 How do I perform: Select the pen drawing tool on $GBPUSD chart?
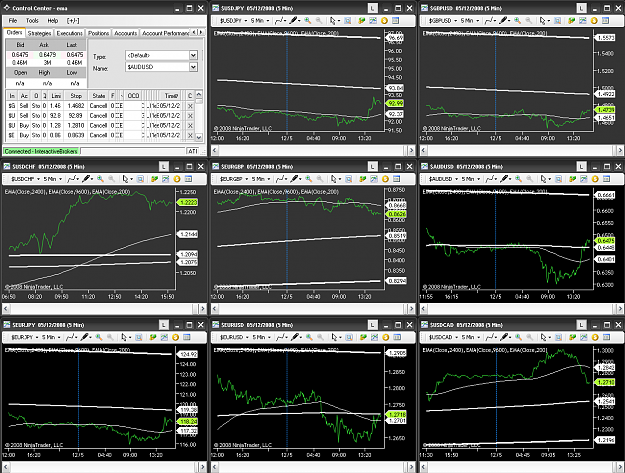pos(503,20)
